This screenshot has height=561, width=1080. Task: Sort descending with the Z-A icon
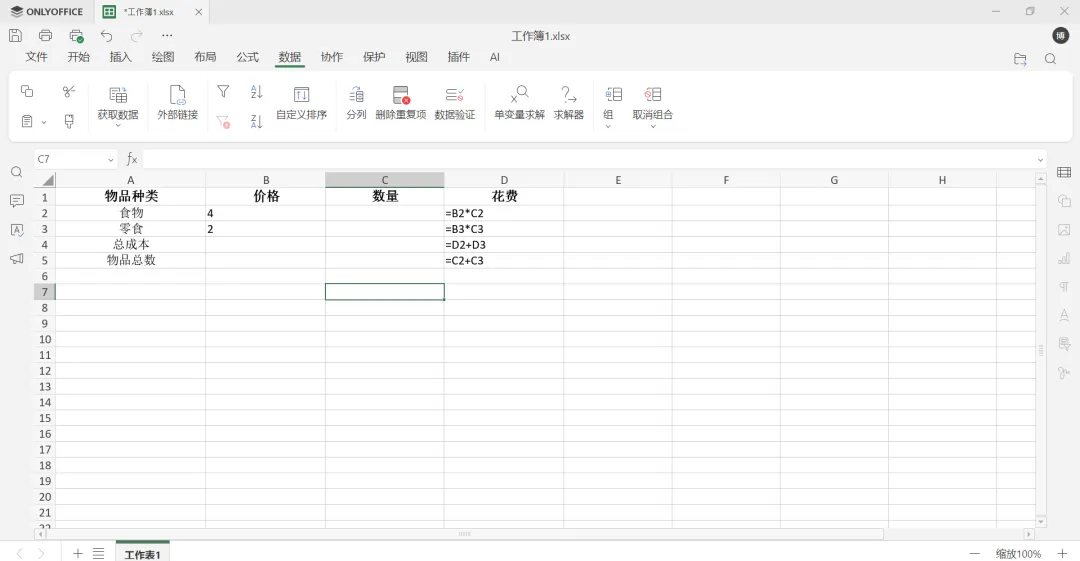pyautogui.click(x=256, y=122)
